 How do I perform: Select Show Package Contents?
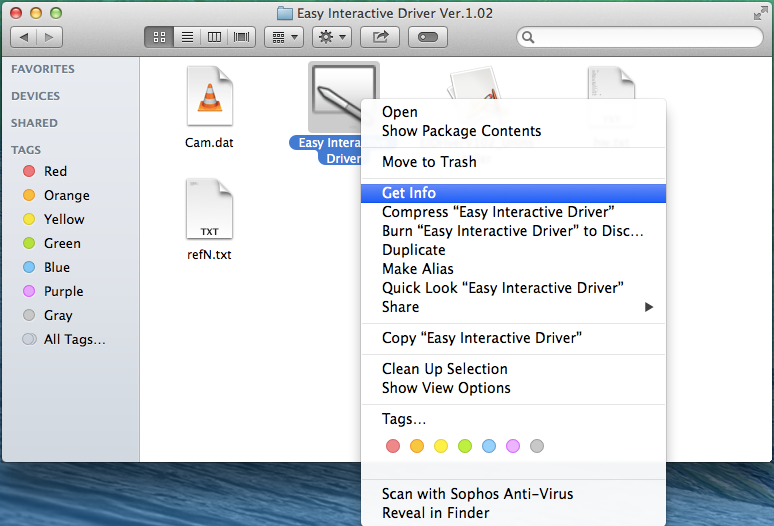(461, 131)
